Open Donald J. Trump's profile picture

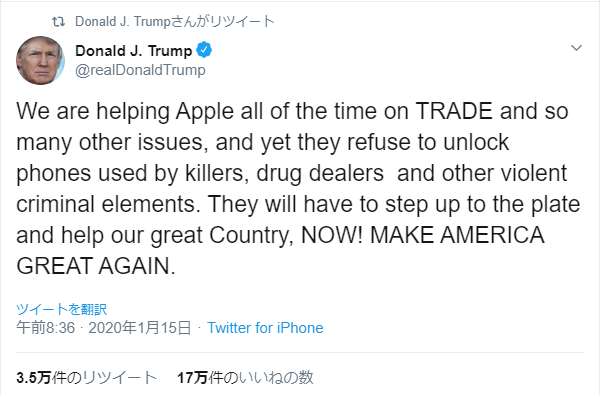(40, 60)
